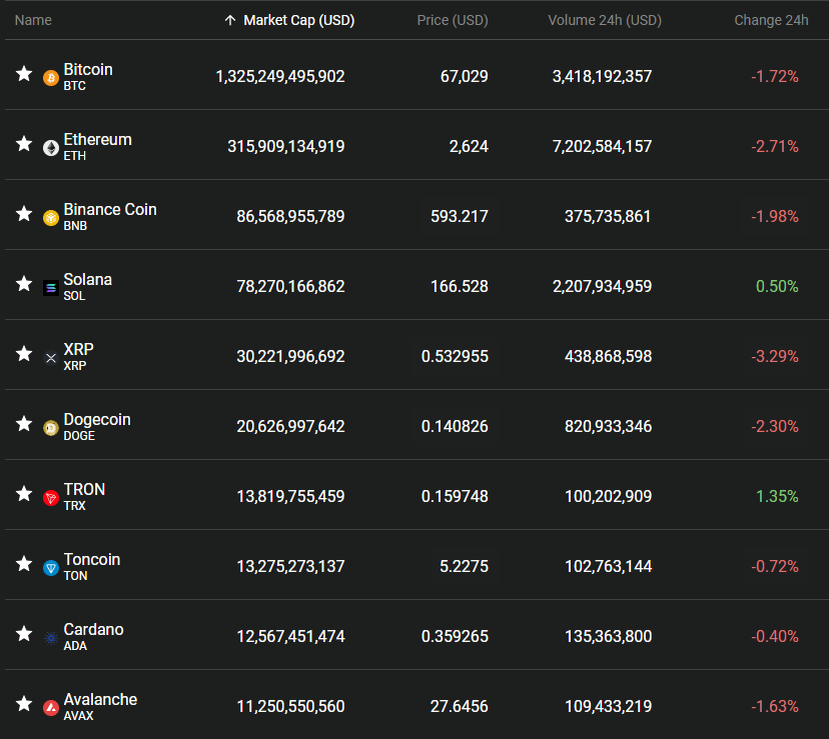Click the Ethereum diamond logo icon
829x739 pixels.
[x=51, y=148]
